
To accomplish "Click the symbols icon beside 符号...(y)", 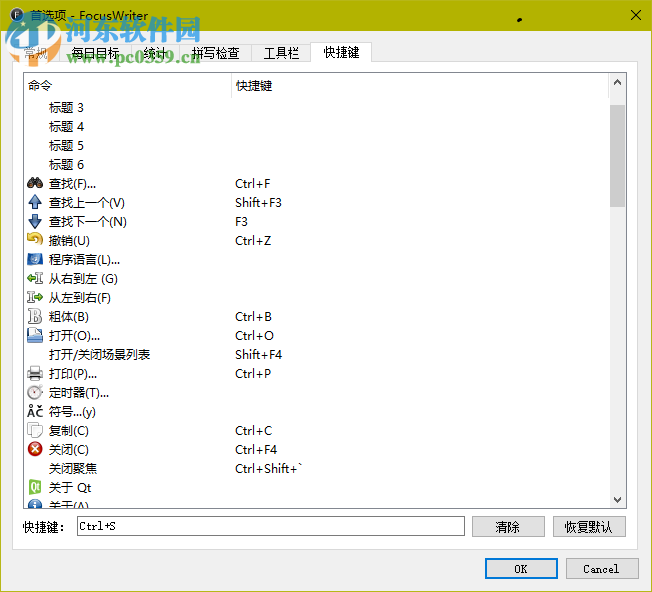I will coord(35,411).
